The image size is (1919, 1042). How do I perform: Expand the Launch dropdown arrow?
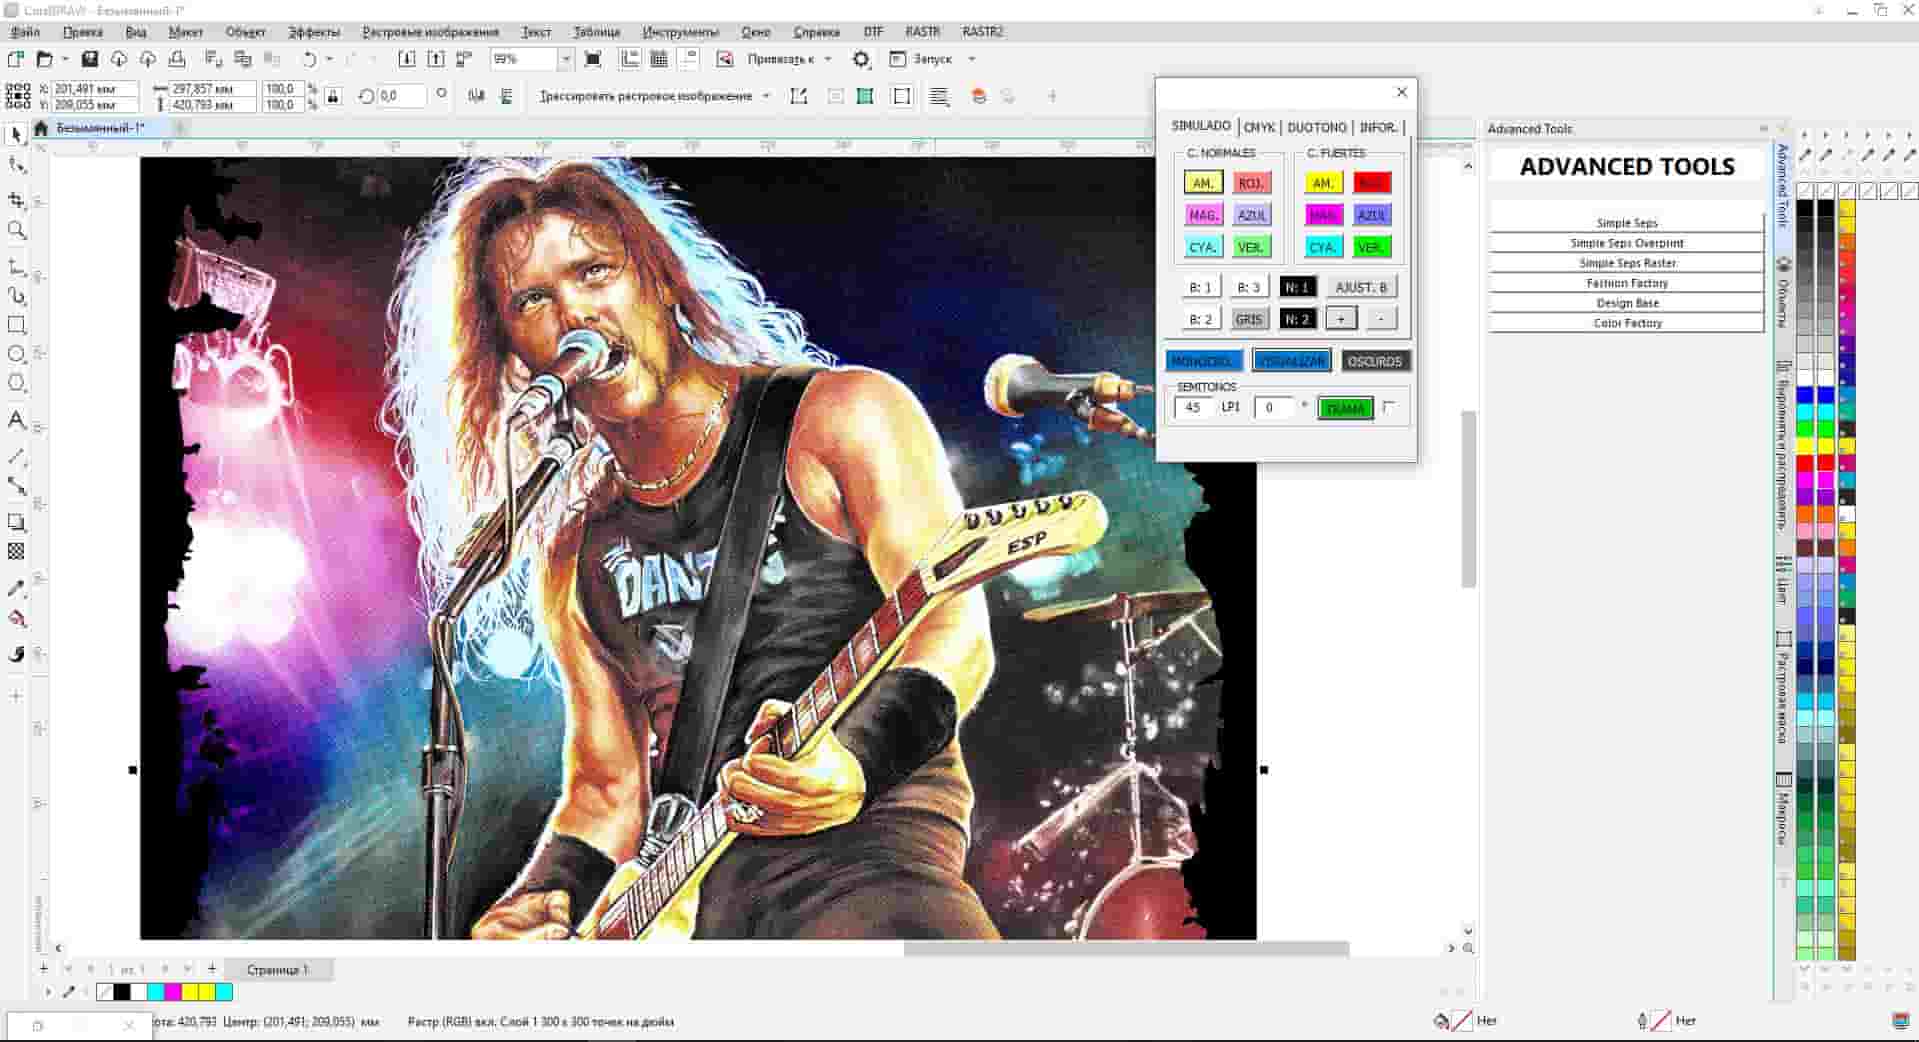pos(971,59)
